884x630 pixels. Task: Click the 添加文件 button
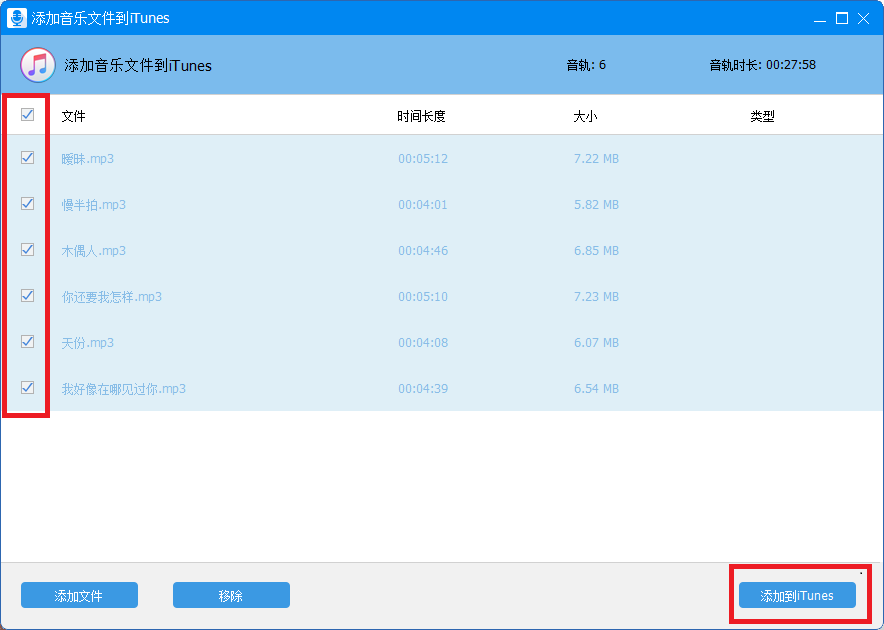tap(79, 595)
